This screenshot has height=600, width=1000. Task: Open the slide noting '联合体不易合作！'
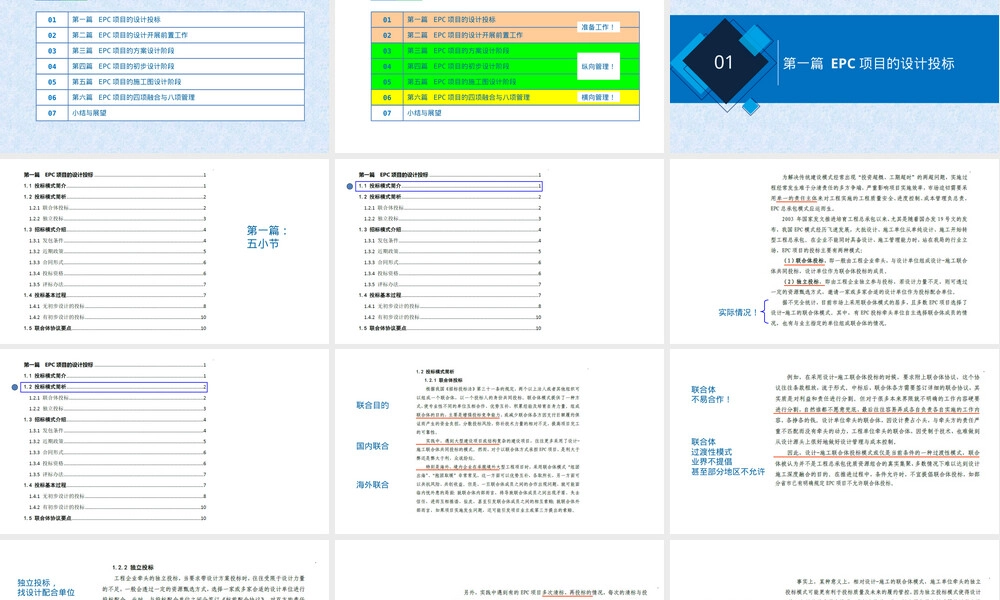tap(835, 441)
